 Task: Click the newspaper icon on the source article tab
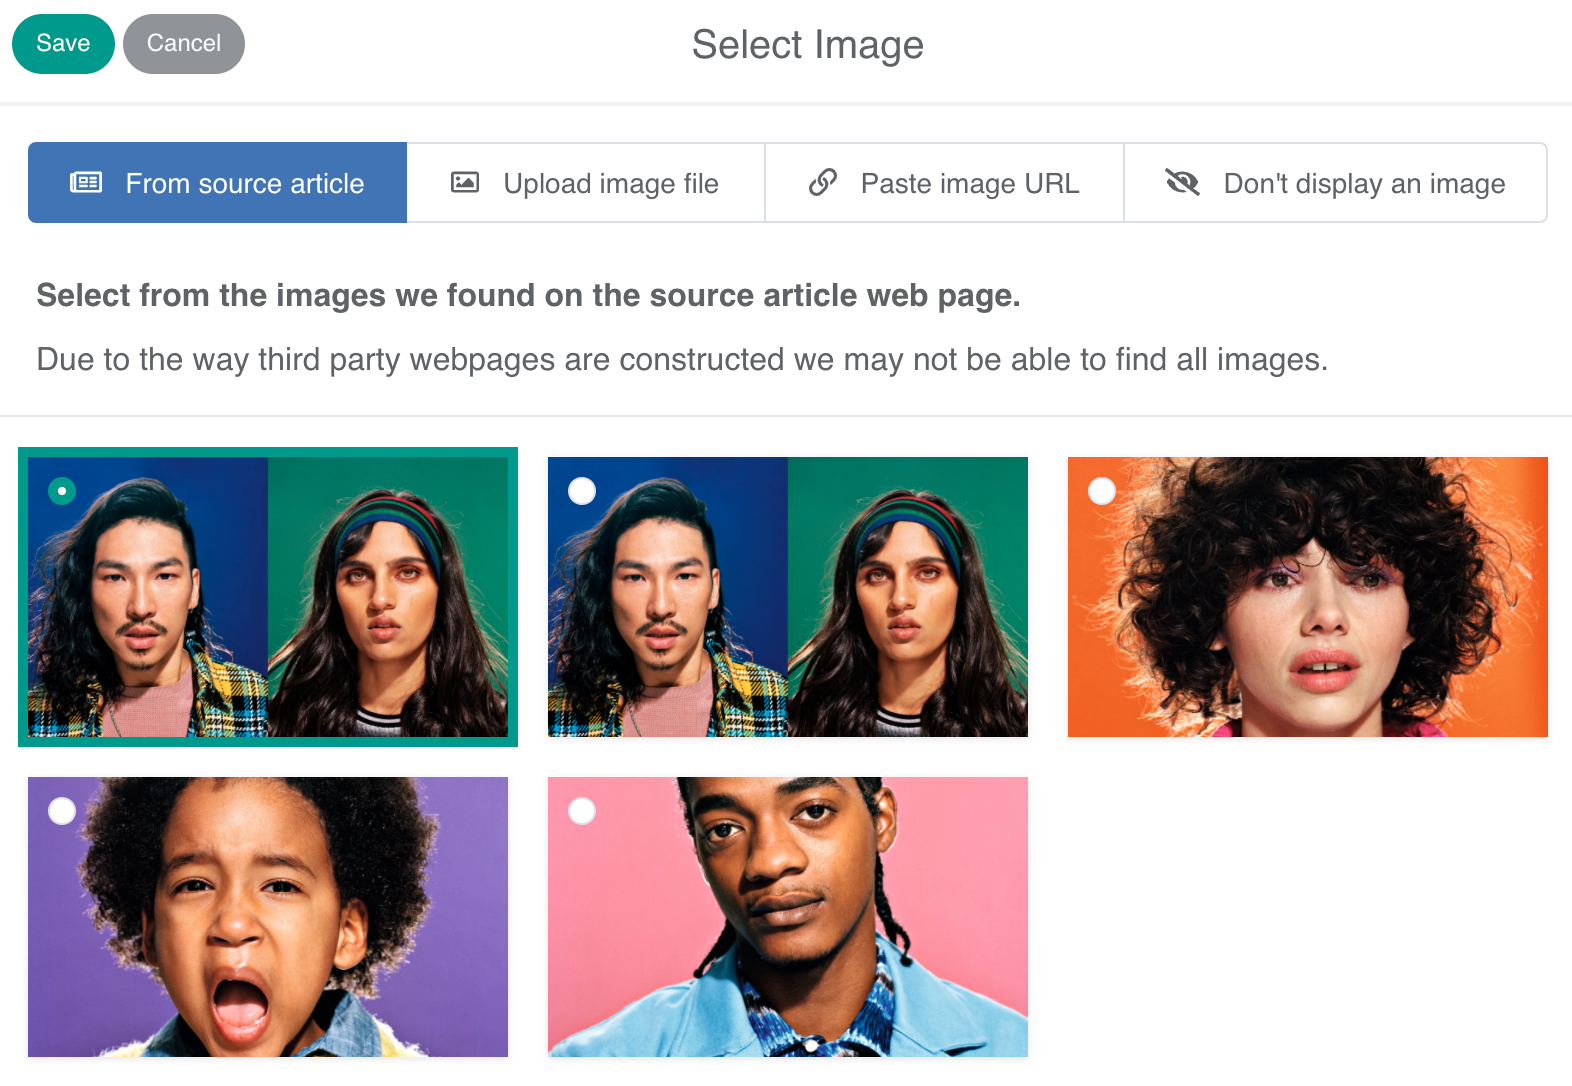pos(86,183)
